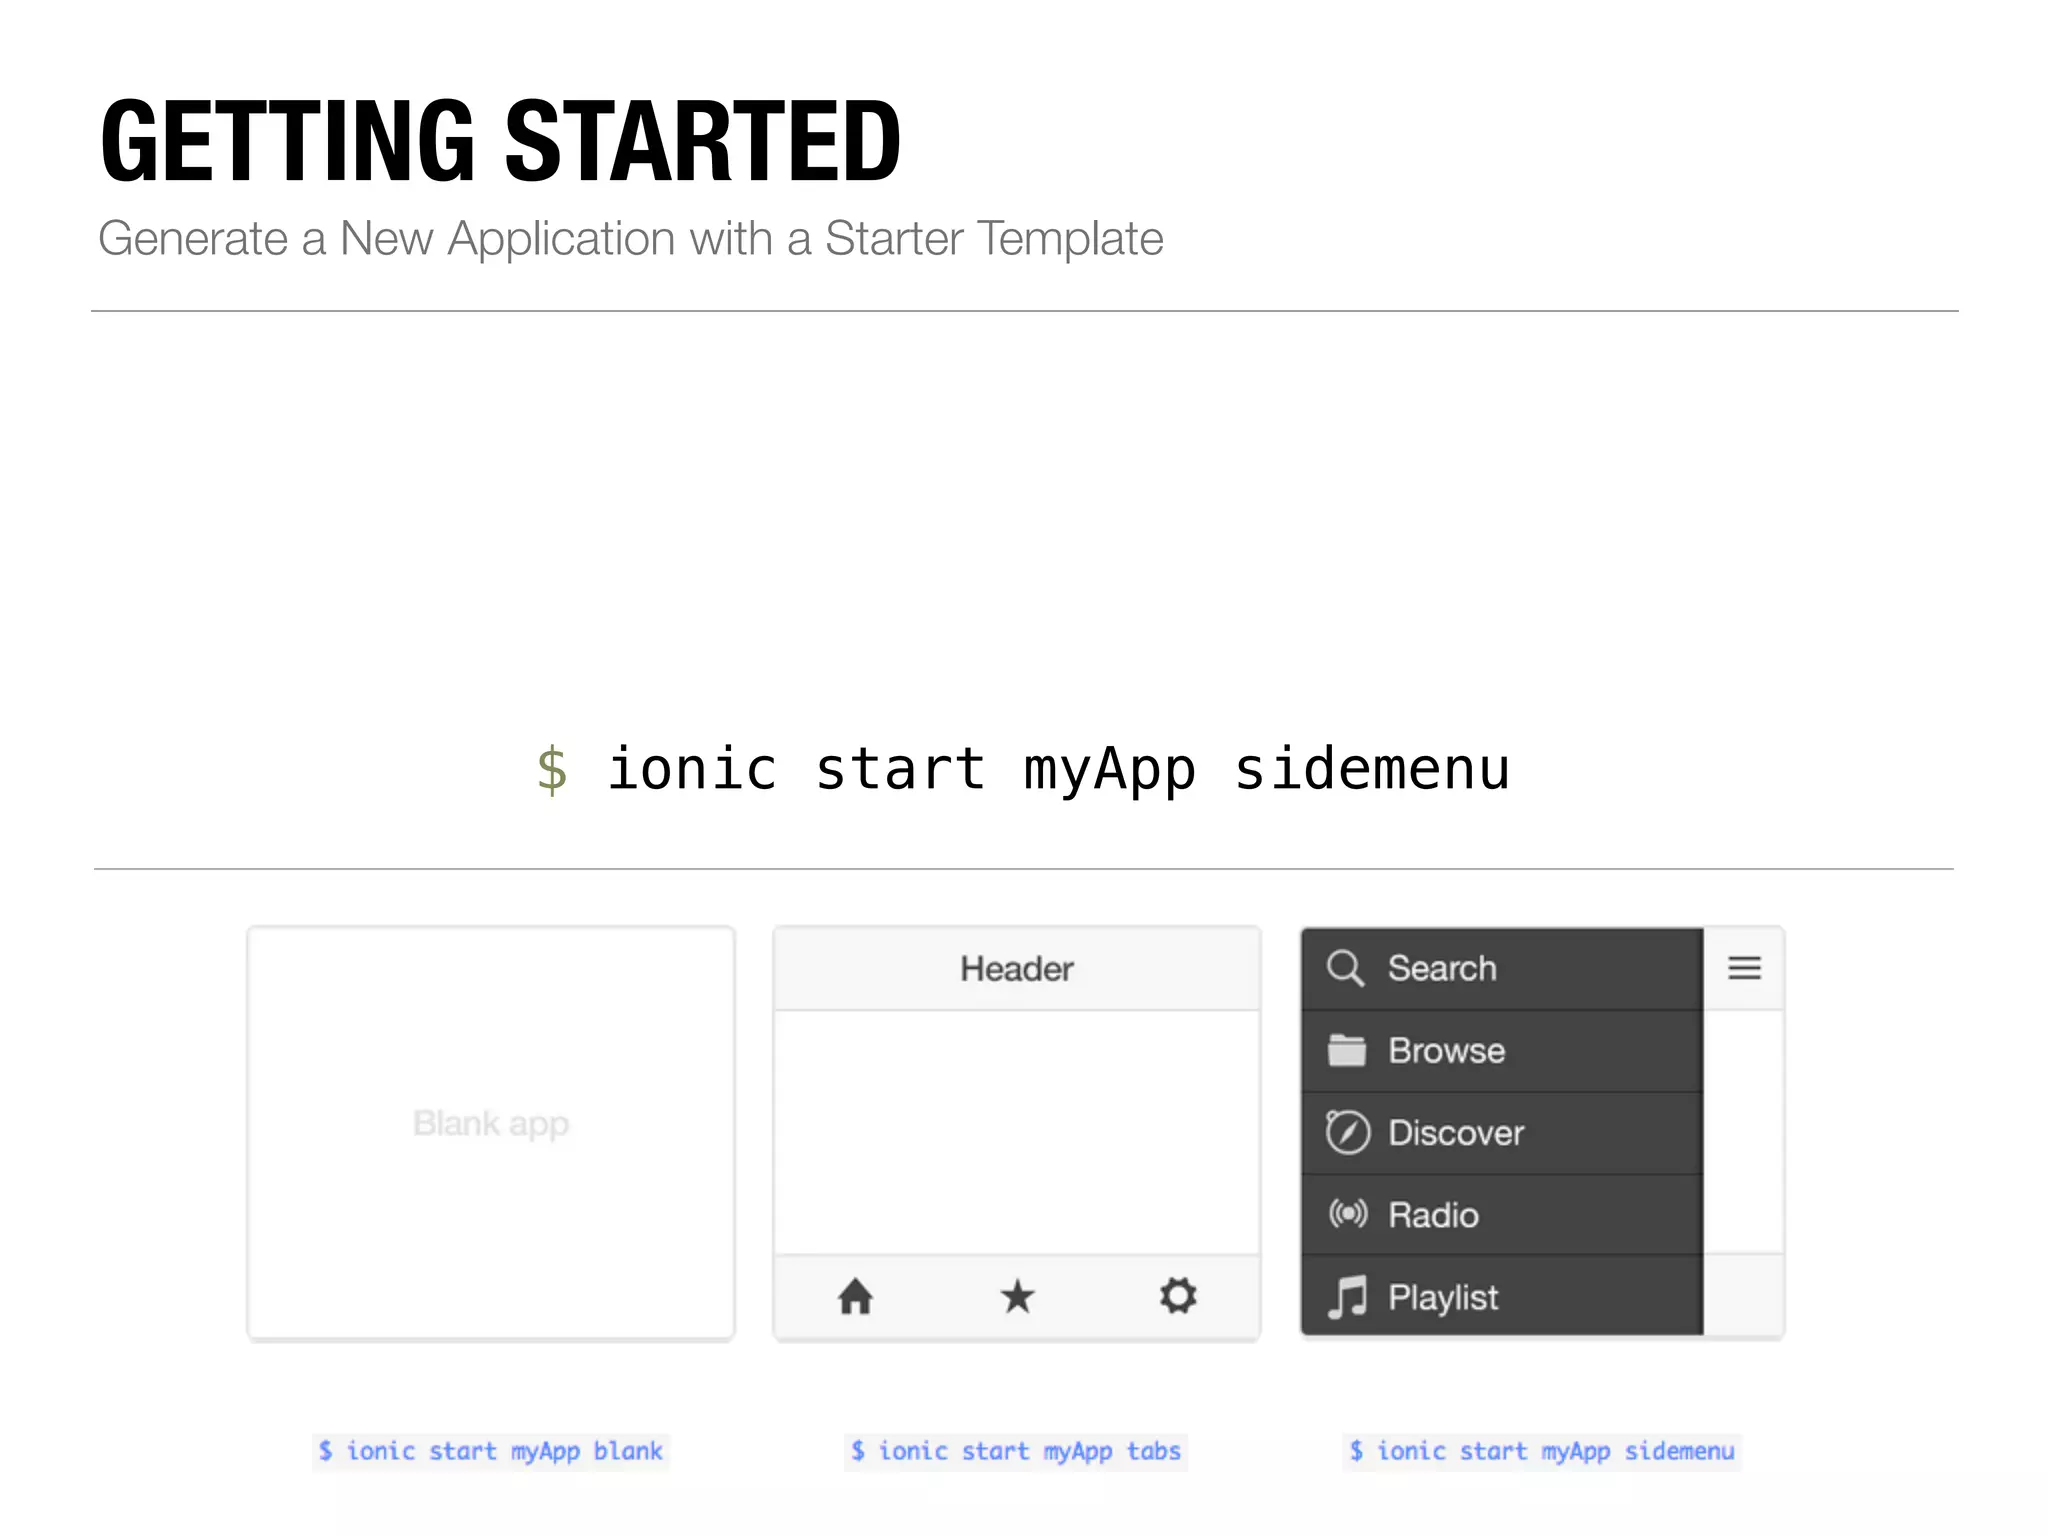Click the magnifier Search icon
This screenshot has width=2048, height=1536.
click(1345, 968)
